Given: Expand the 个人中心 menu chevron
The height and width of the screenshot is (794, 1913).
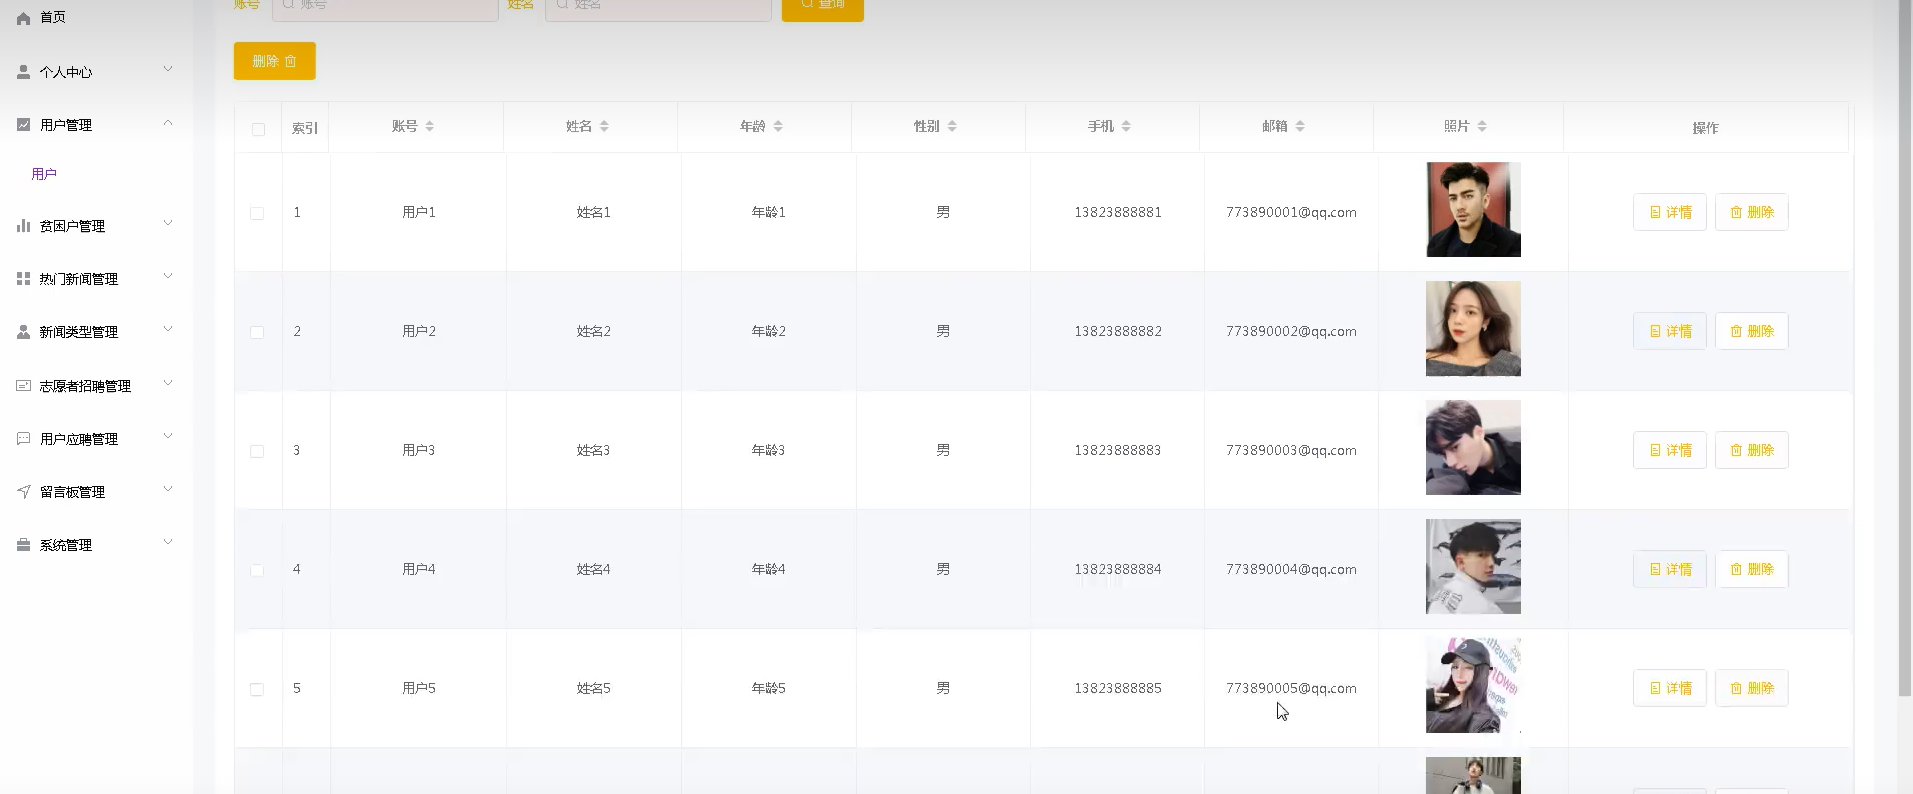Looking at the screenshot, I should [x=168, y=69].
